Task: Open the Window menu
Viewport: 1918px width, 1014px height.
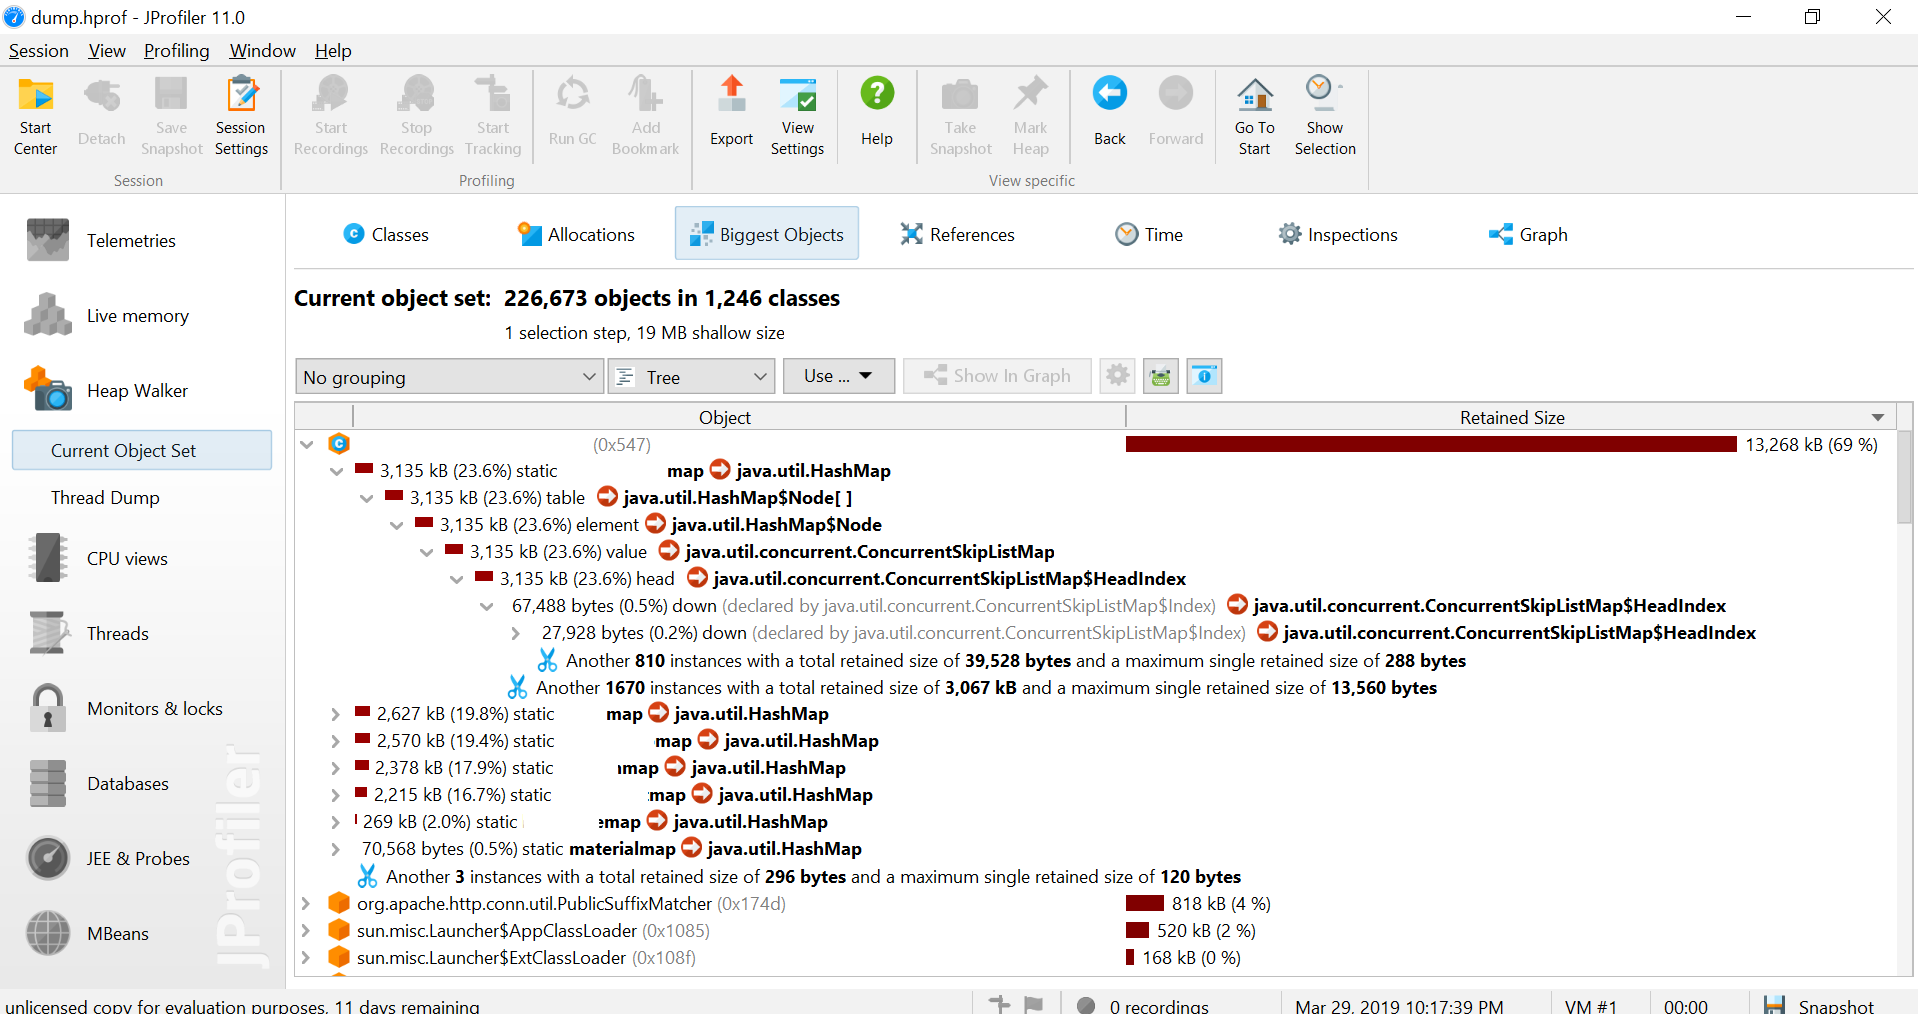Action: pos(262,51)
